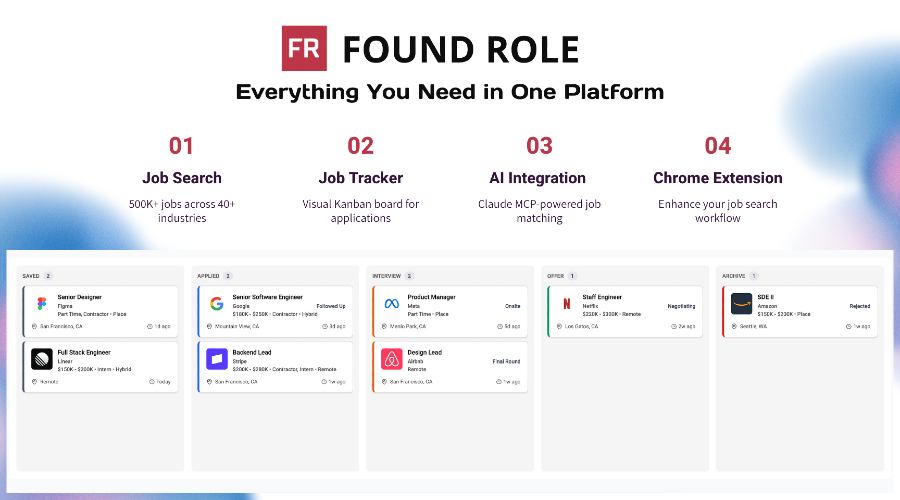This screenshot has height=500, width=900.
Task: Click the Rejected status on SDE II card
Action: 860,306
